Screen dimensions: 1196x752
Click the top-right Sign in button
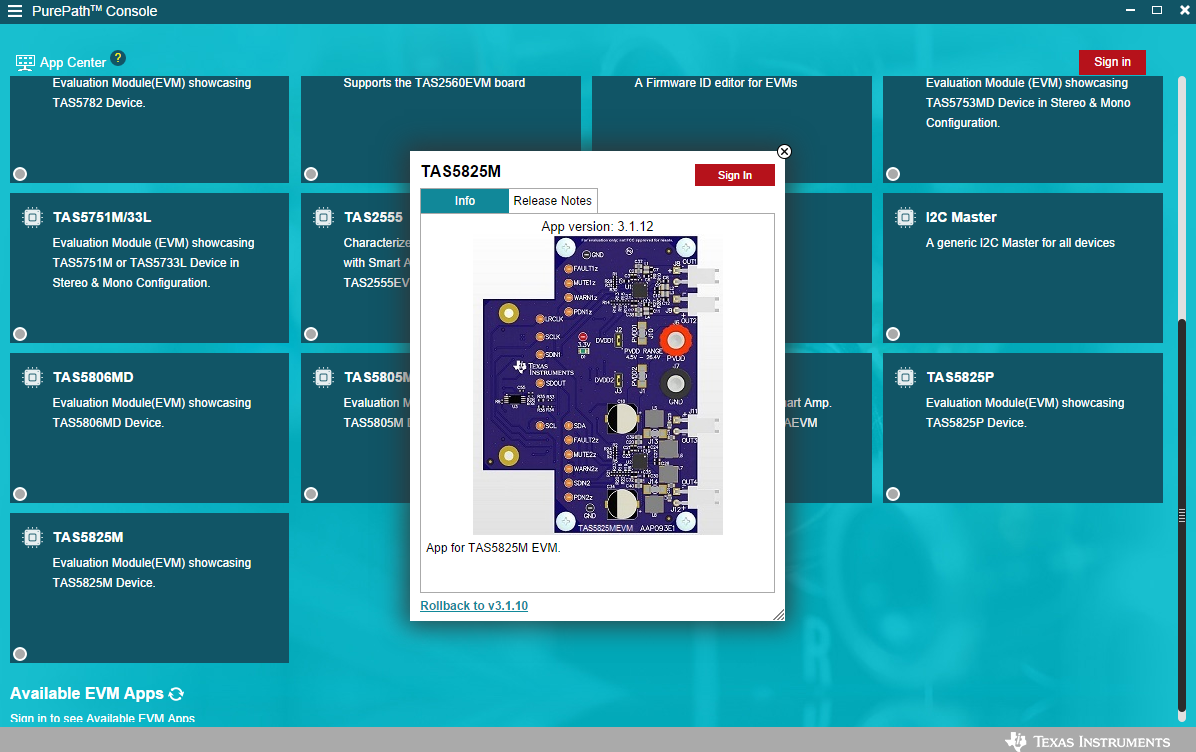pos(1112,62)
